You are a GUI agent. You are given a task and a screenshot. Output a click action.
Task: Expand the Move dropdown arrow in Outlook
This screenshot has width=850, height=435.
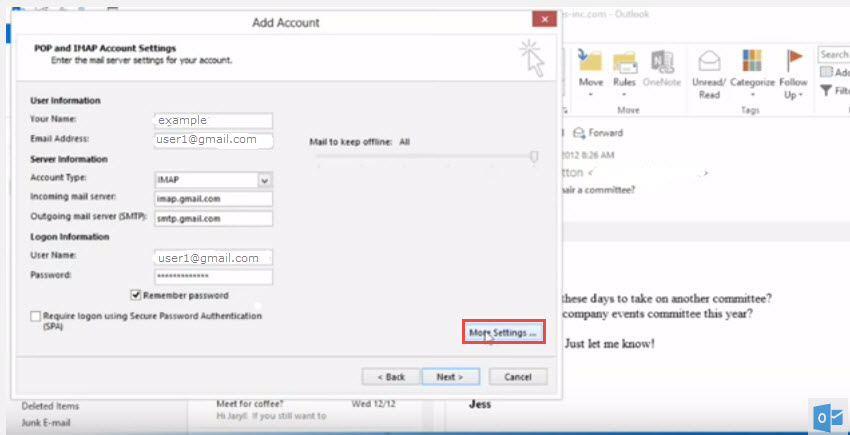pos(591,94)
